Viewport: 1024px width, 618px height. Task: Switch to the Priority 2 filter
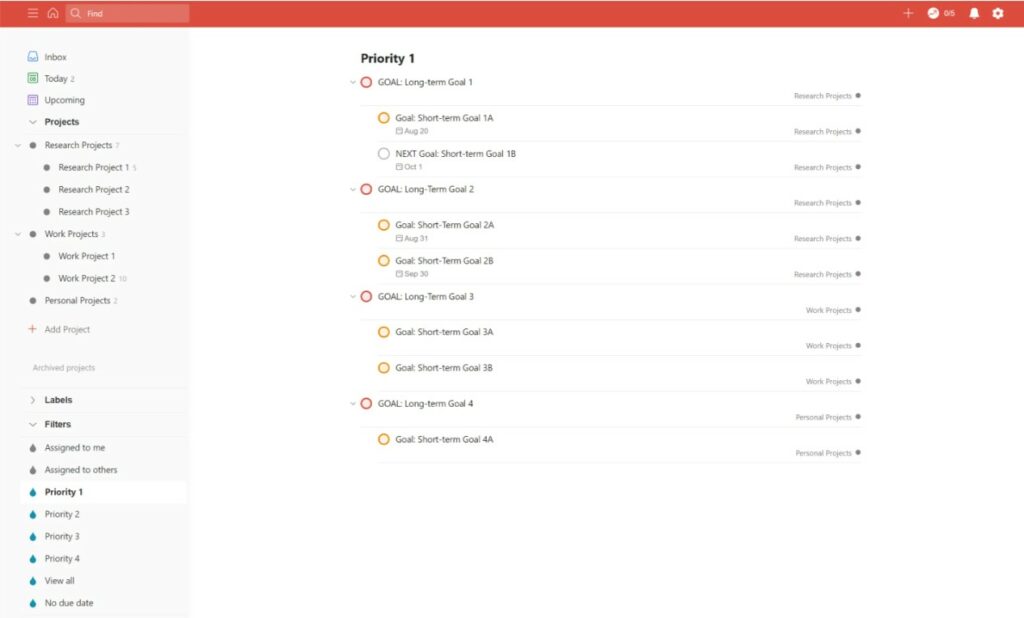pos(62,513)
